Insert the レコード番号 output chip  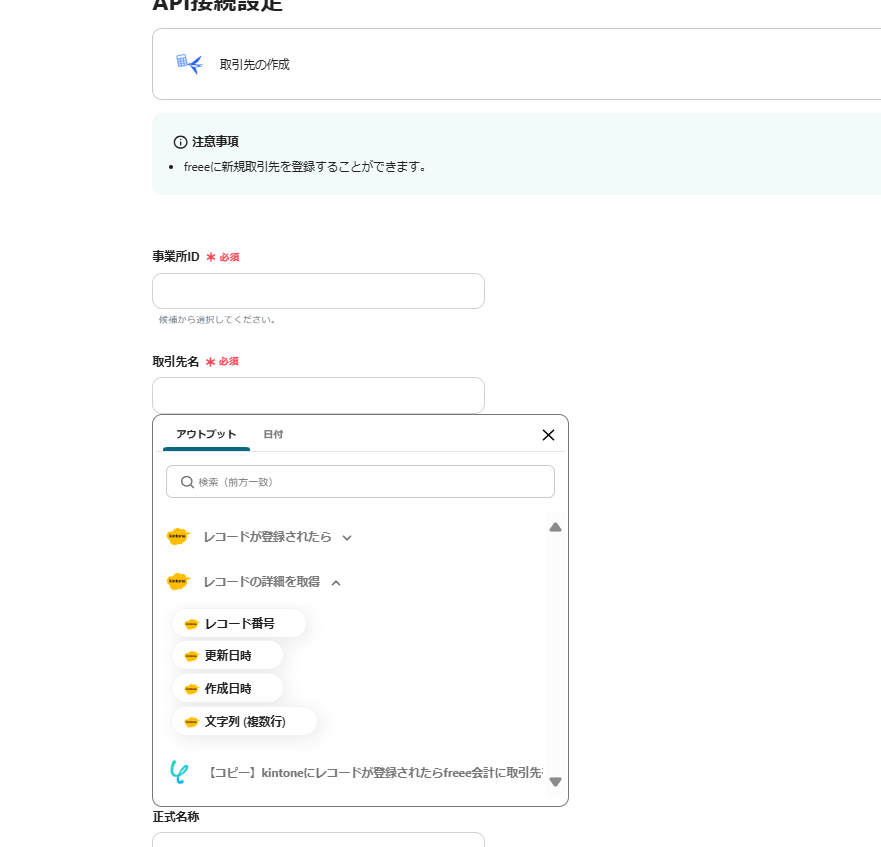[x=239, y=624]
